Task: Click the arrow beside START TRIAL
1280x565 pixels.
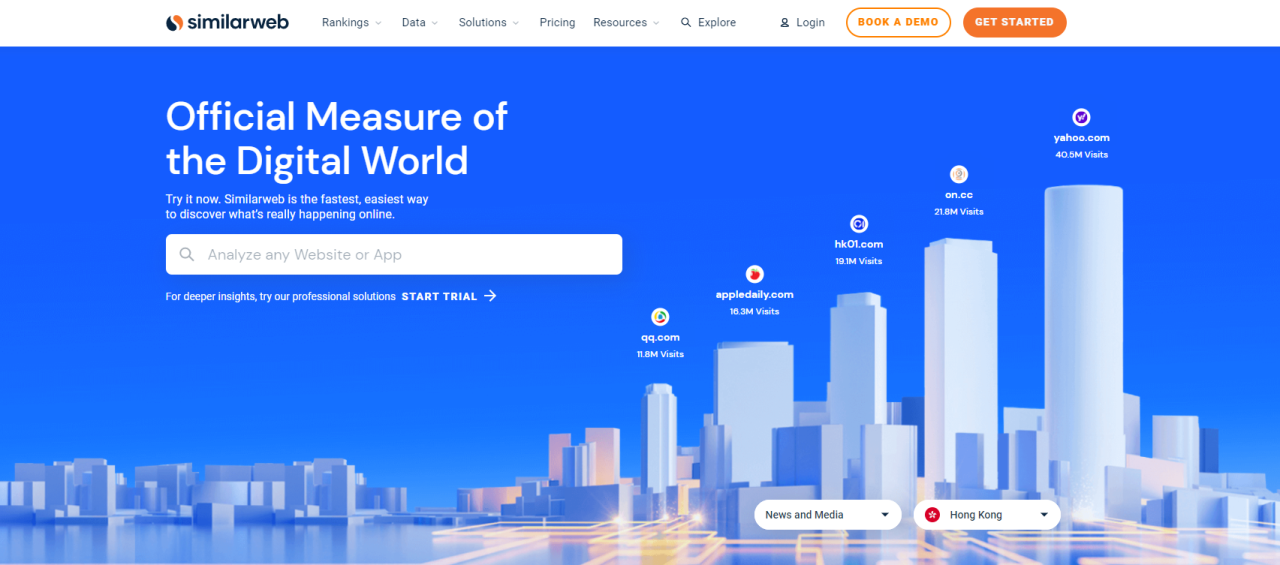Action: pyautogui.click(x=490, y=296)
